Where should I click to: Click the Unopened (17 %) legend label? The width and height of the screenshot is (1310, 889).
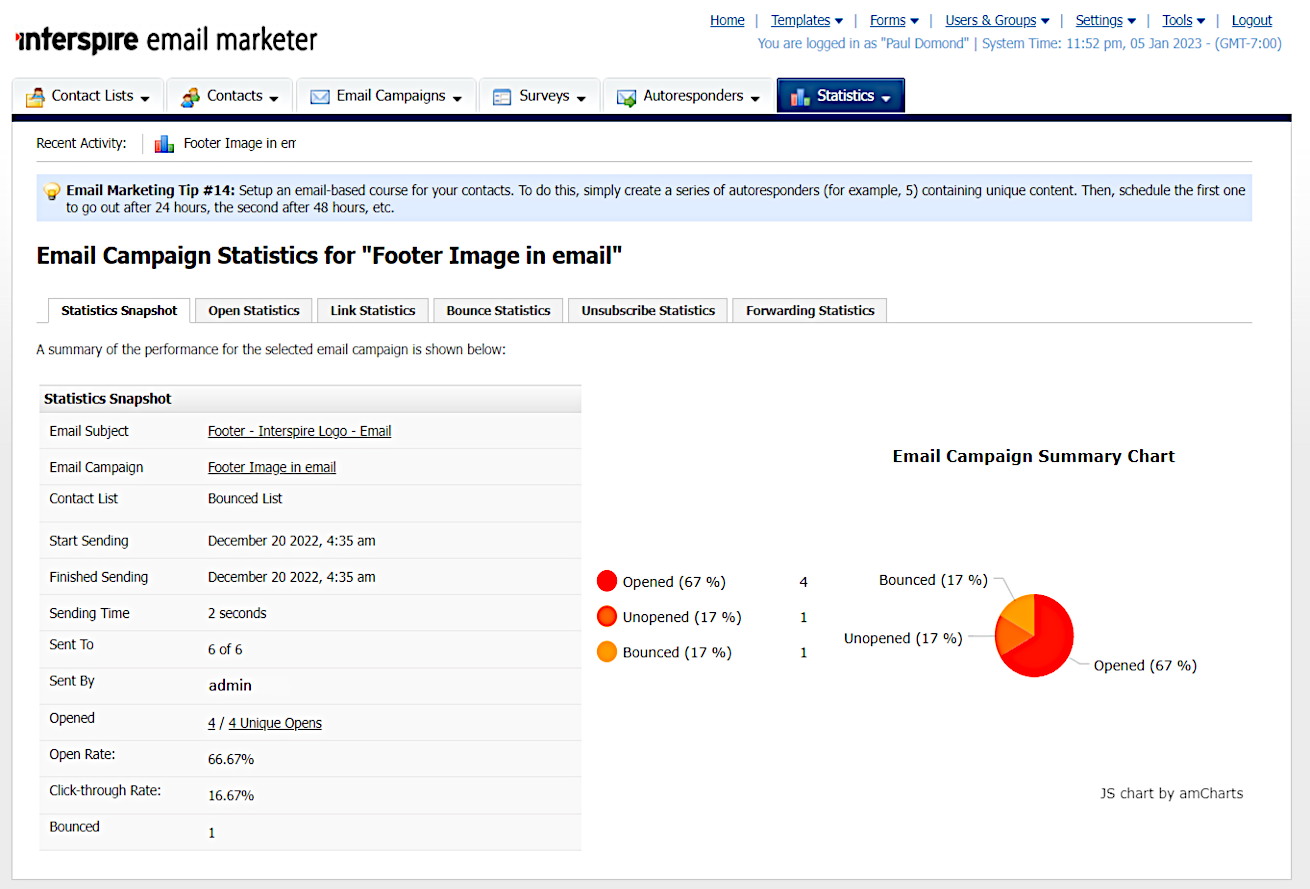(682, 617)
